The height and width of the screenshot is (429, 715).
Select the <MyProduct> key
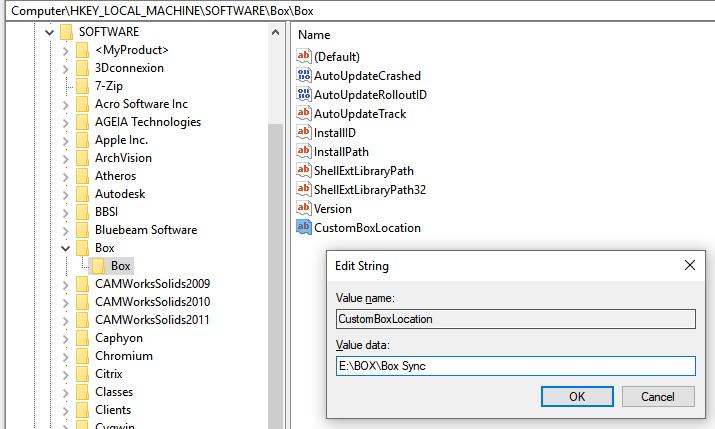[132, 50]
